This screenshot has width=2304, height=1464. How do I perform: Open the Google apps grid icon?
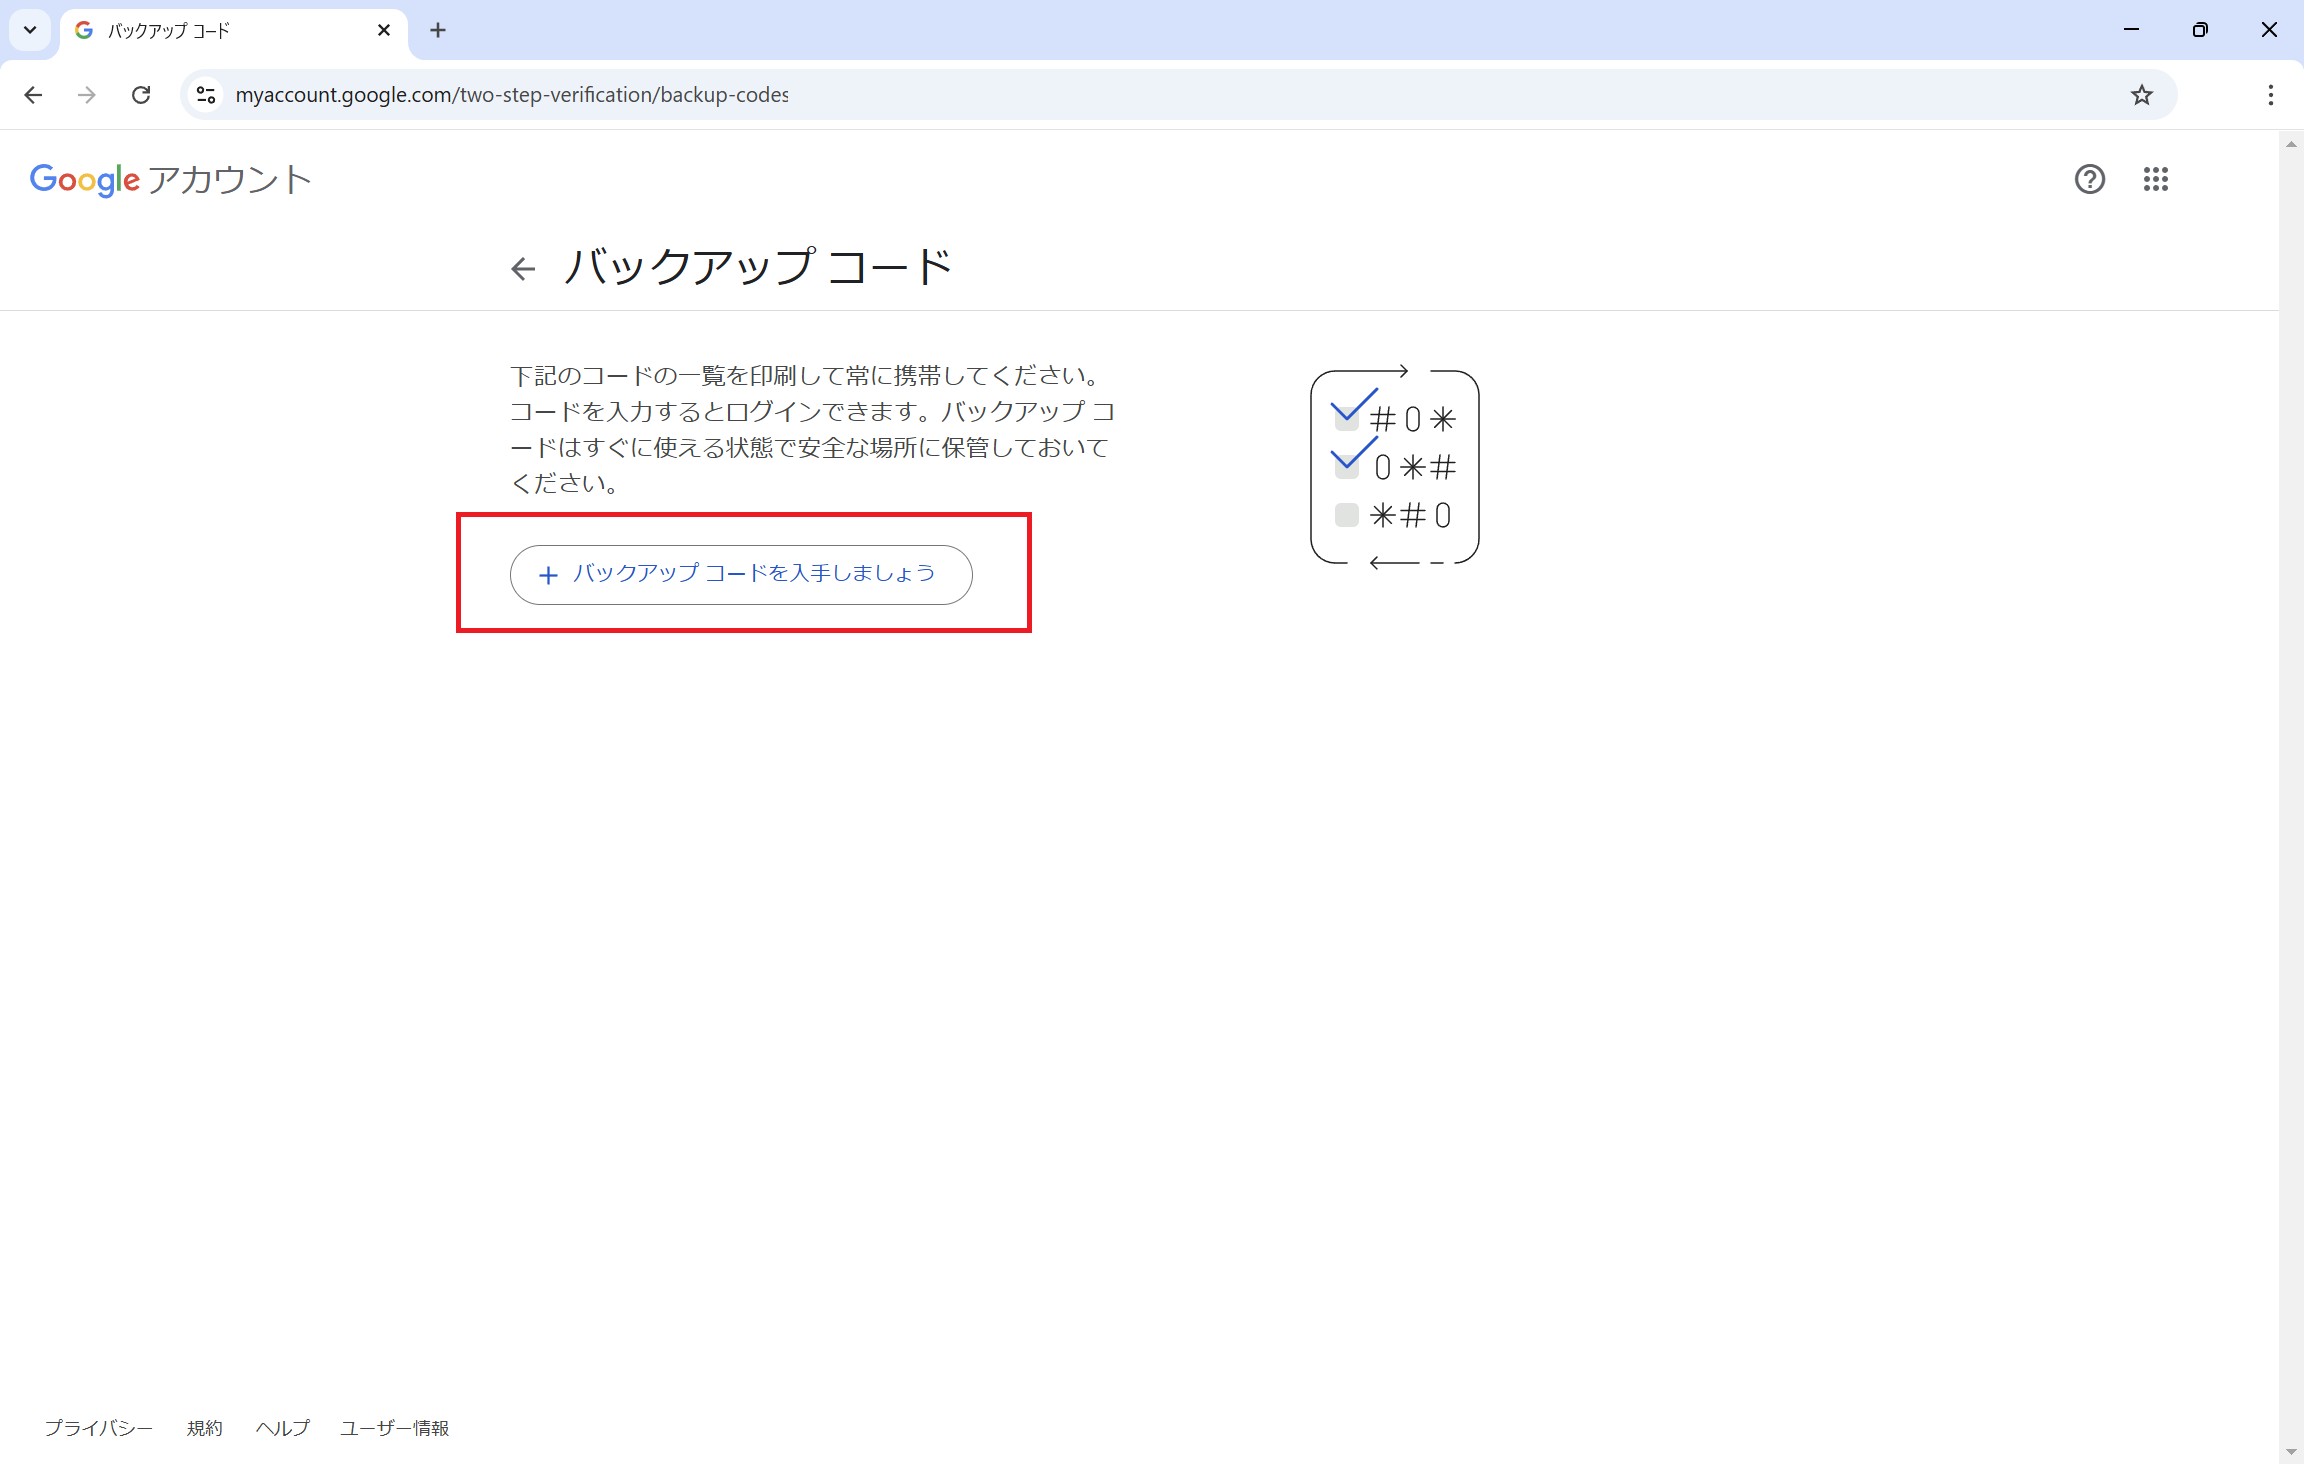[2155, 179]
